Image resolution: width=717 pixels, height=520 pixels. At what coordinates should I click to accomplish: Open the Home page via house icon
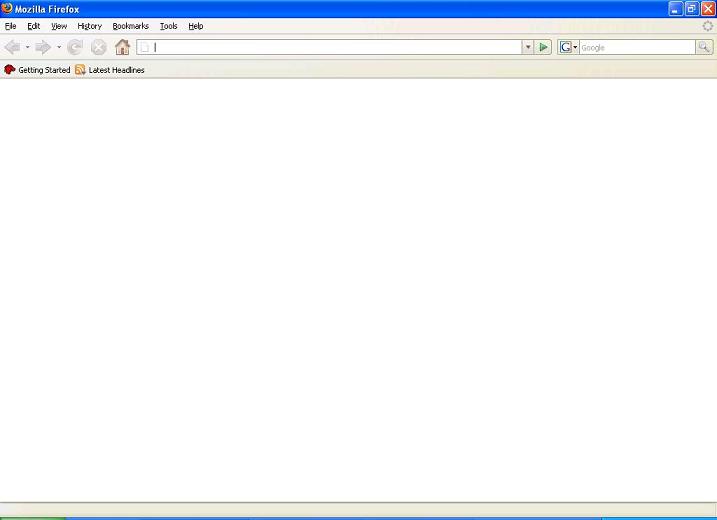coord(122,47)
